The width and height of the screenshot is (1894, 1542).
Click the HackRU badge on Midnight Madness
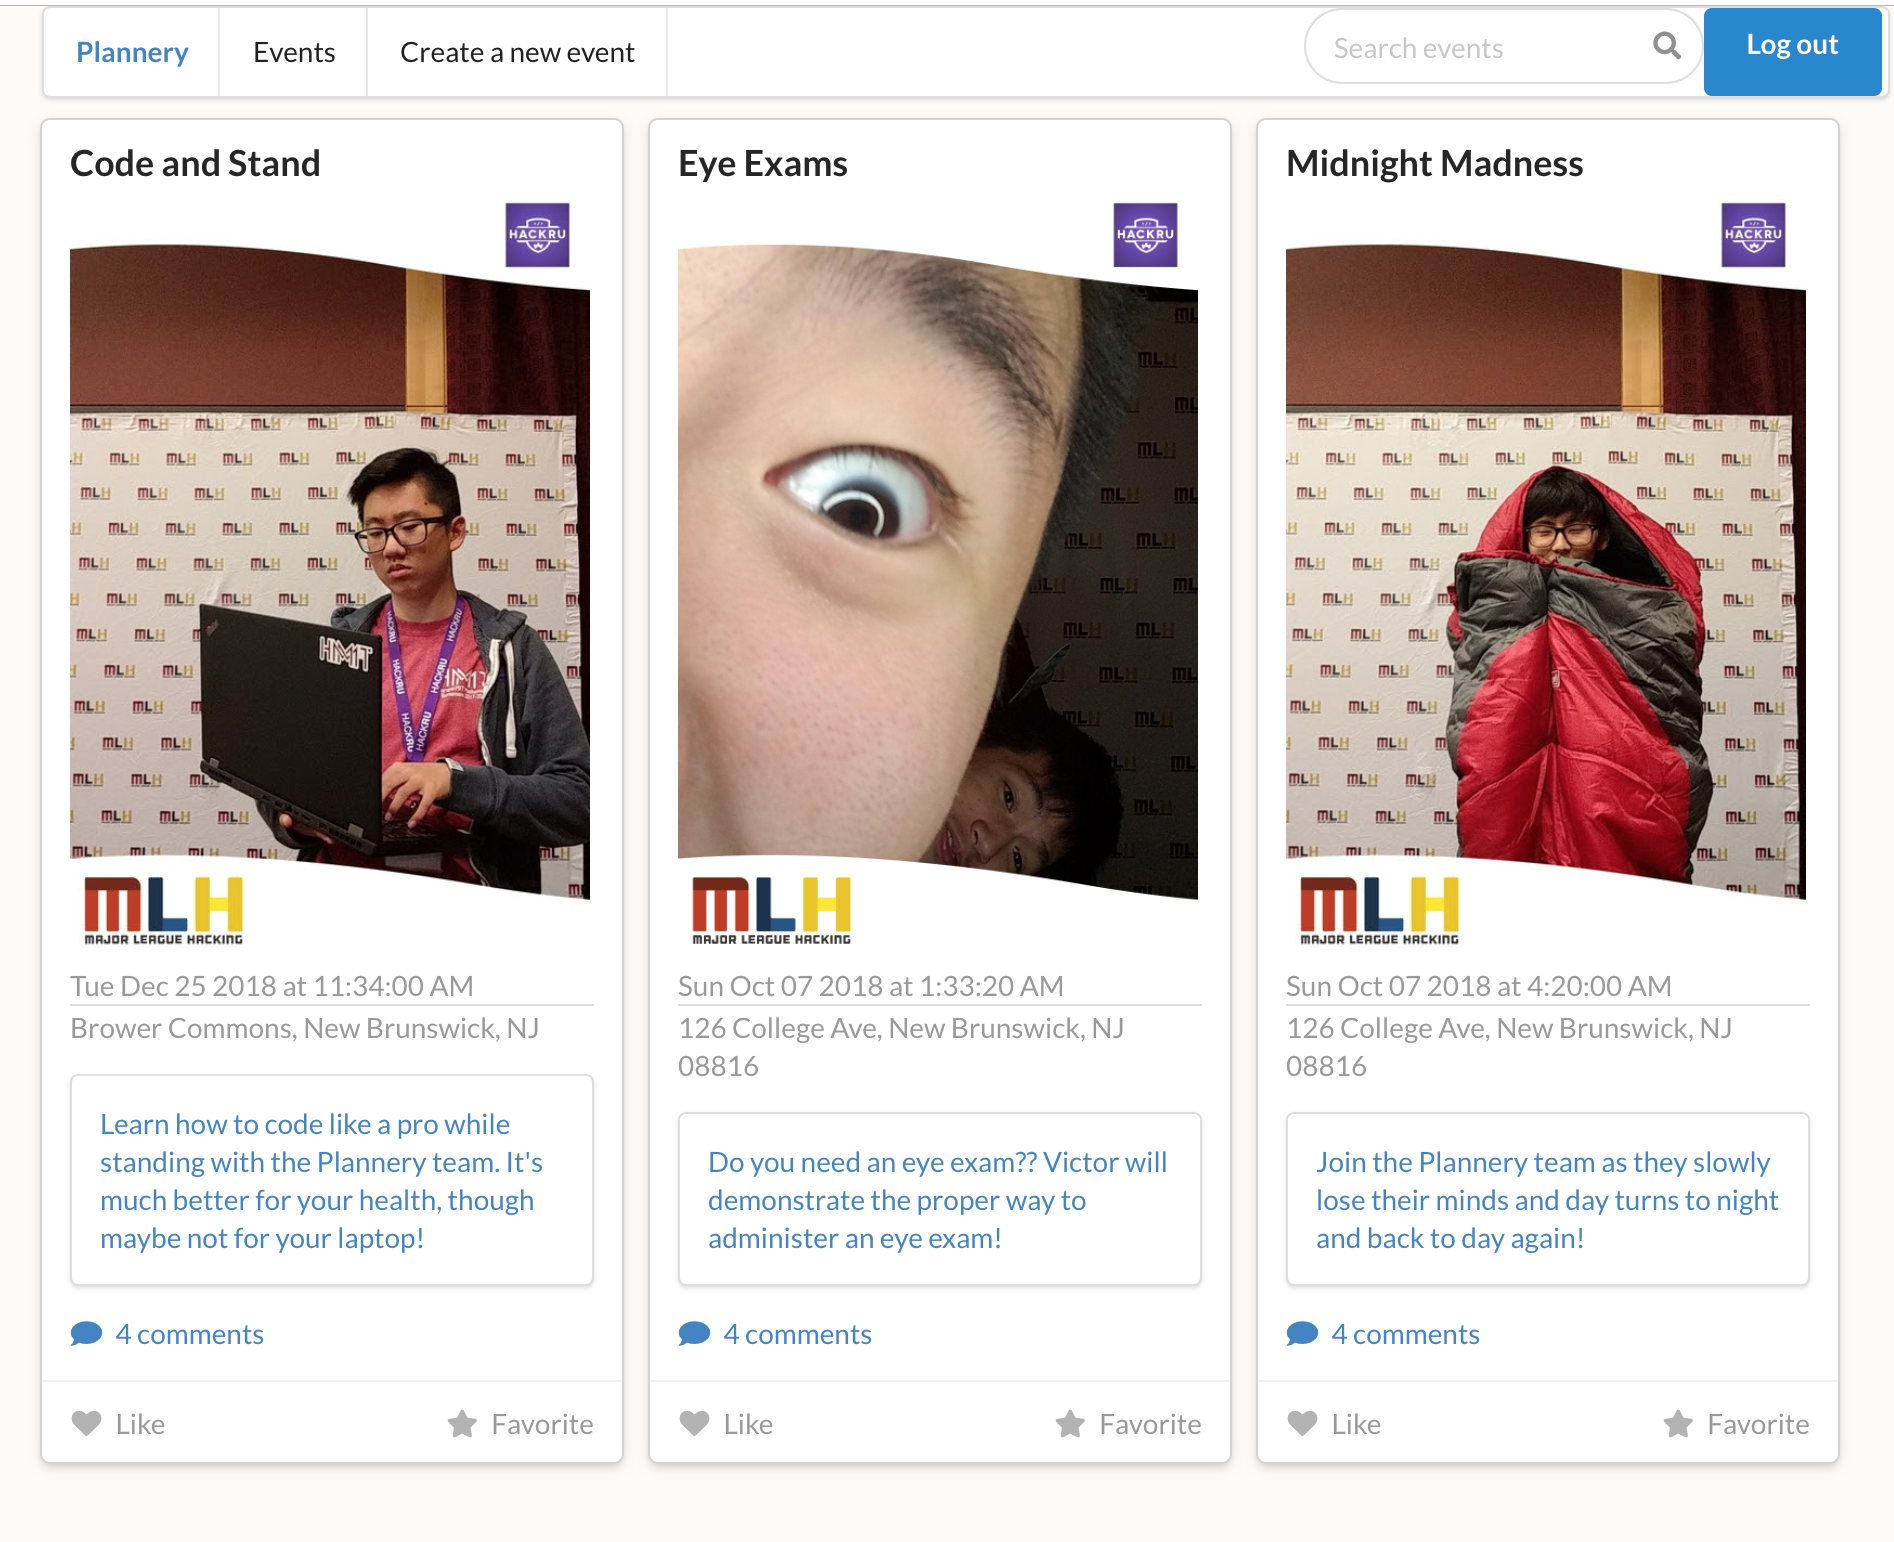coord(1753,235)
